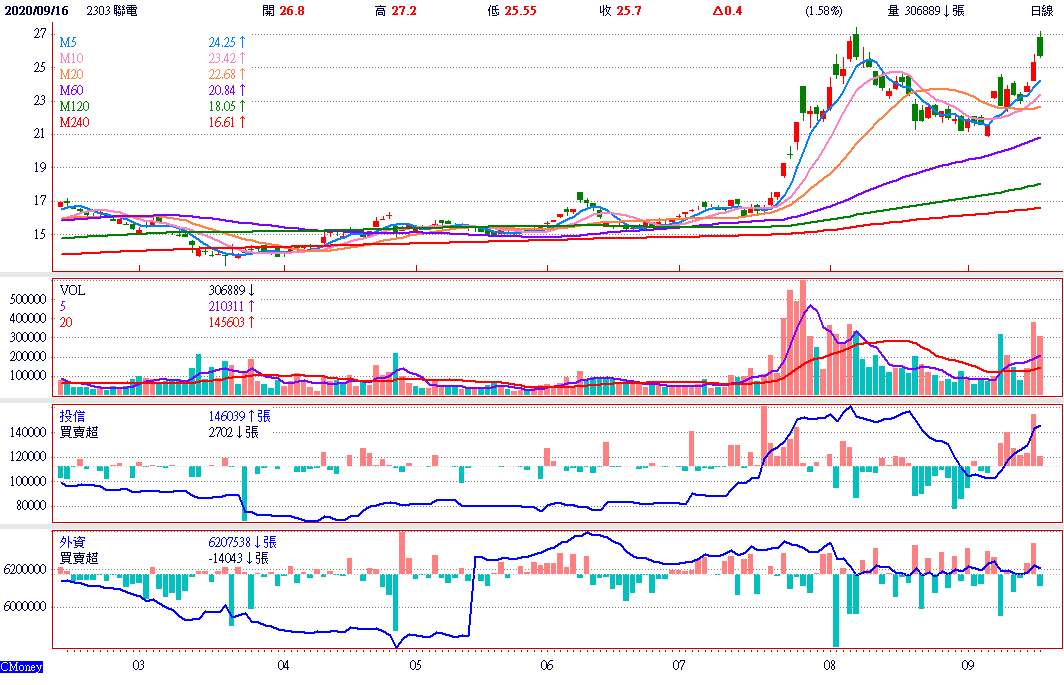
Task: Click the 外資 panel title
Action: coord(72,541)
